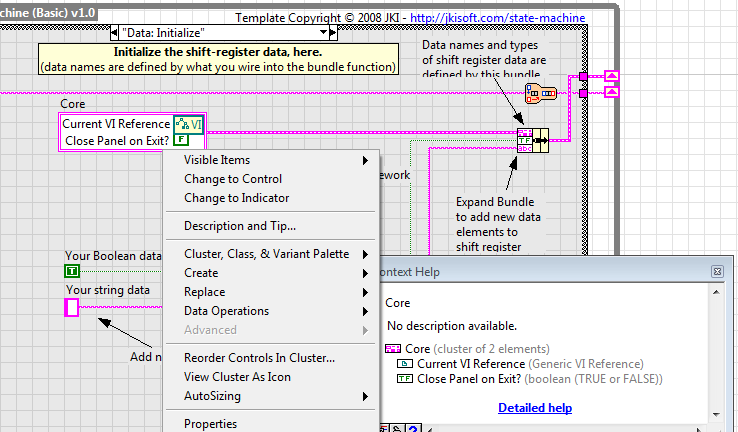Expand the AutoSizing submenu
The height and width of the screenshot is (432, 738).
click(273, 396)
